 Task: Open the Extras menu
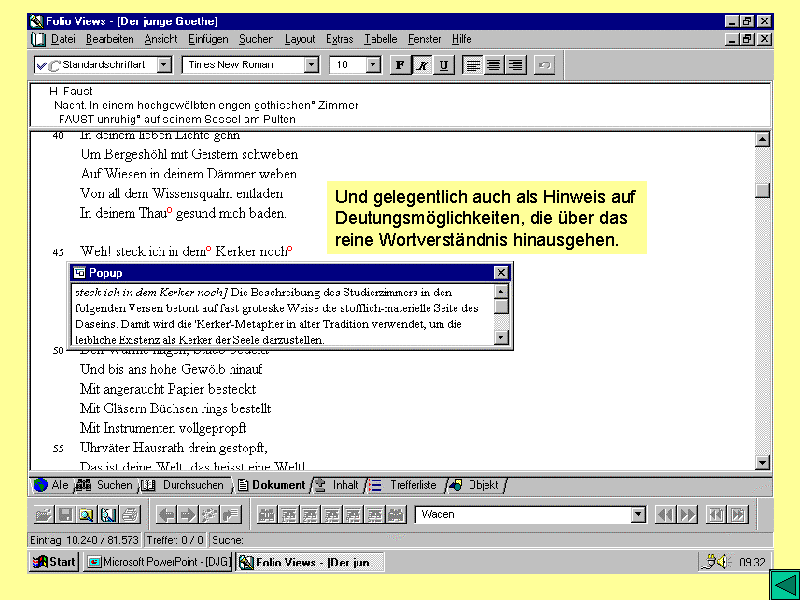(339, 39)
